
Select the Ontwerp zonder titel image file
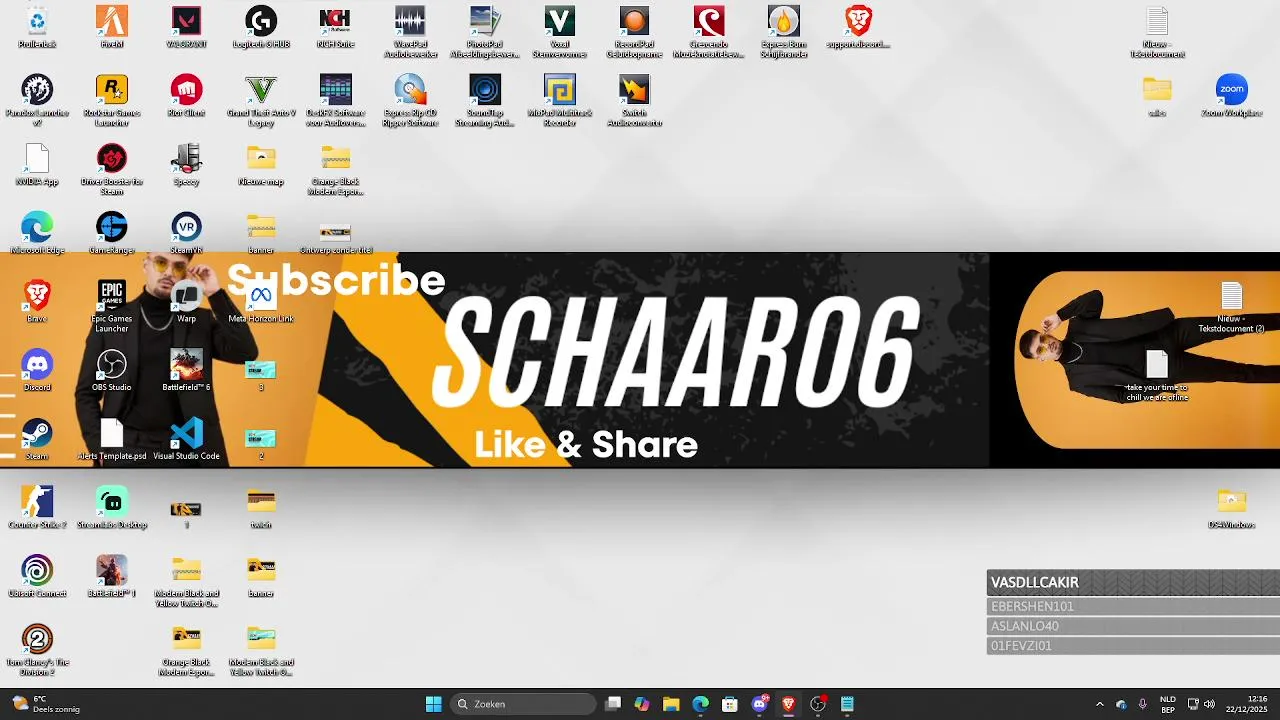click(335, 238)
